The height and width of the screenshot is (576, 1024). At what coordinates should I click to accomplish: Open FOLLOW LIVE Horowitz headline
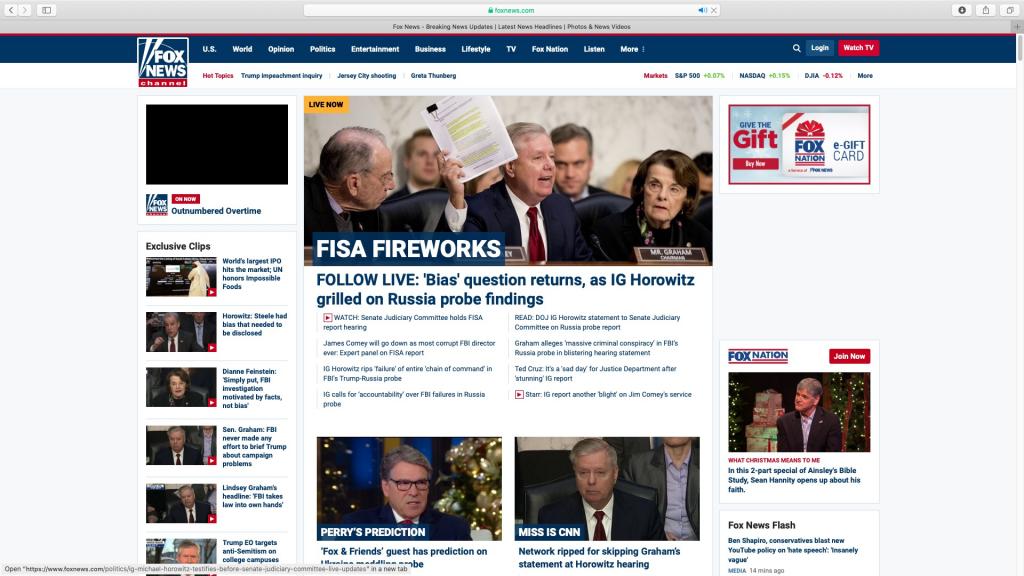[505, 289]
